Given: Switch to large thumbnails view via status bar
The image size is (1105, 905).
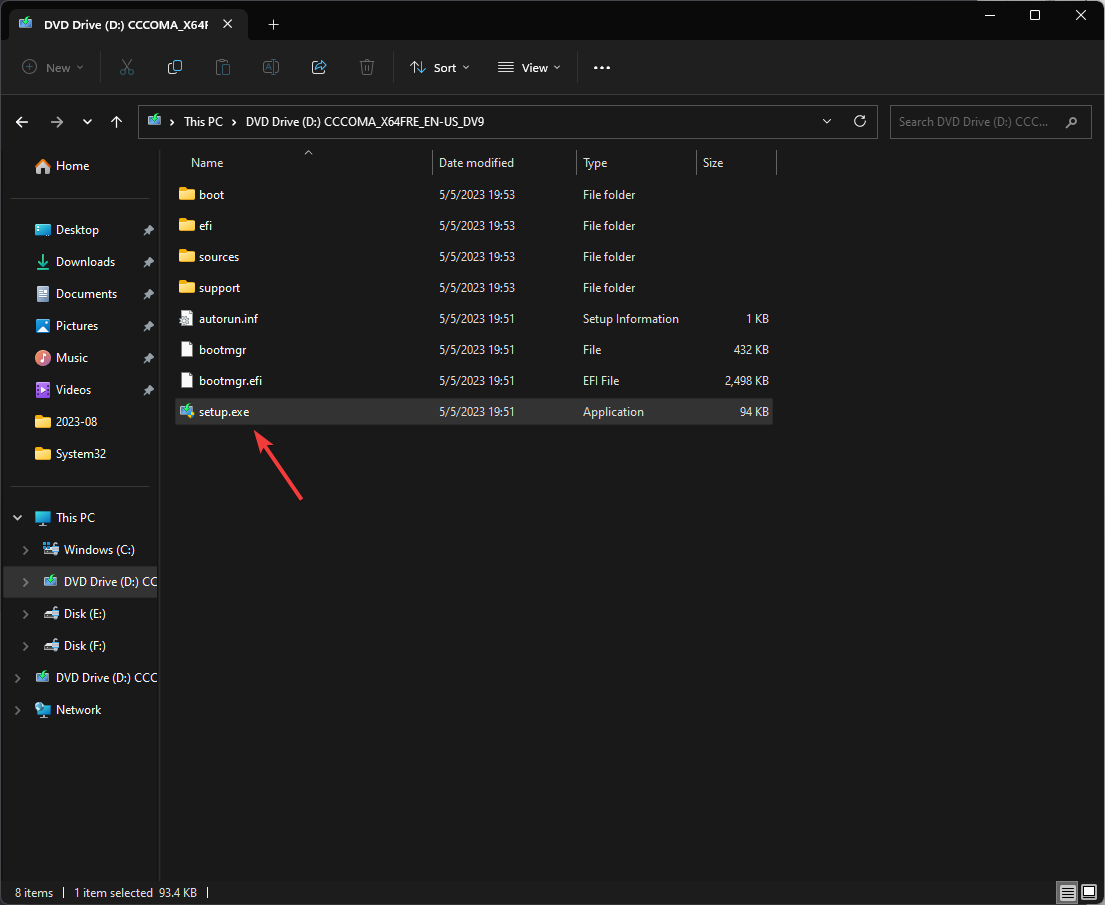Looking at the screenshot, I should [1089, 892].
